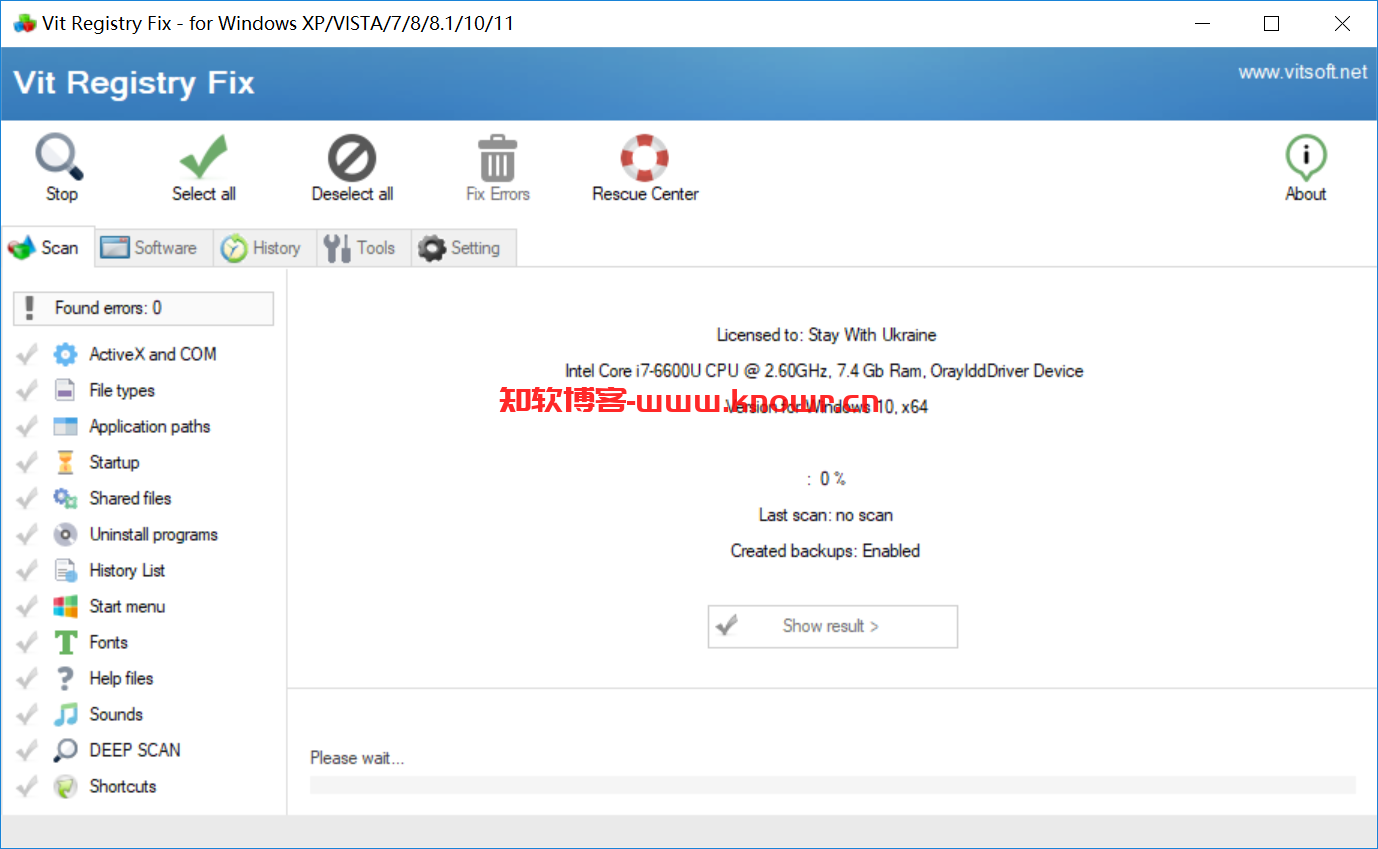This screenshot has height=849, width=1378.
Task: Click the Shortcuts icon
Action: click(65, 786)
